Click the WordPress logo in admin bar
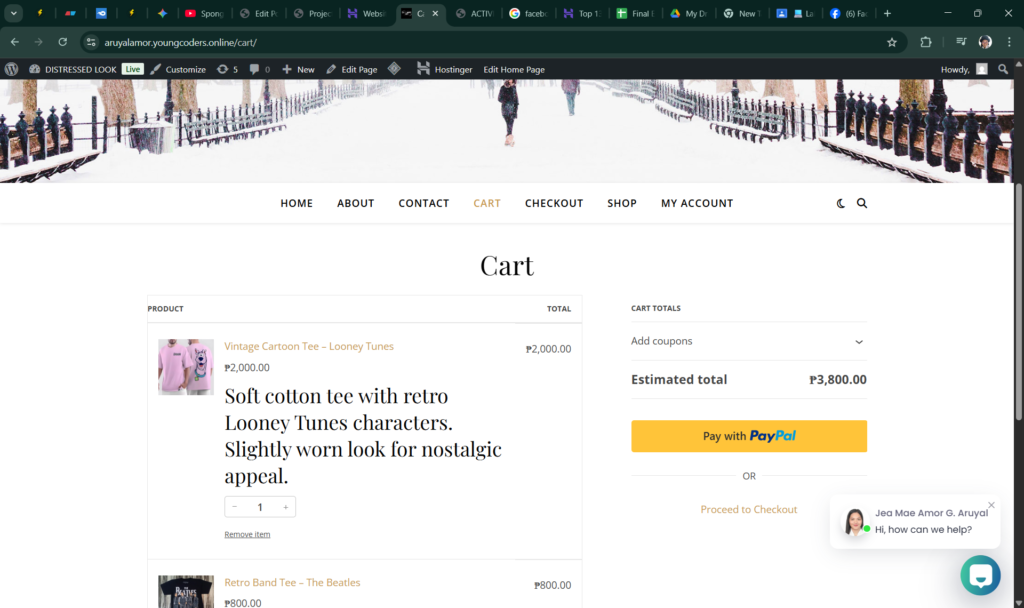This screenshot has height=608, width=1024. [x=12, y=69]
